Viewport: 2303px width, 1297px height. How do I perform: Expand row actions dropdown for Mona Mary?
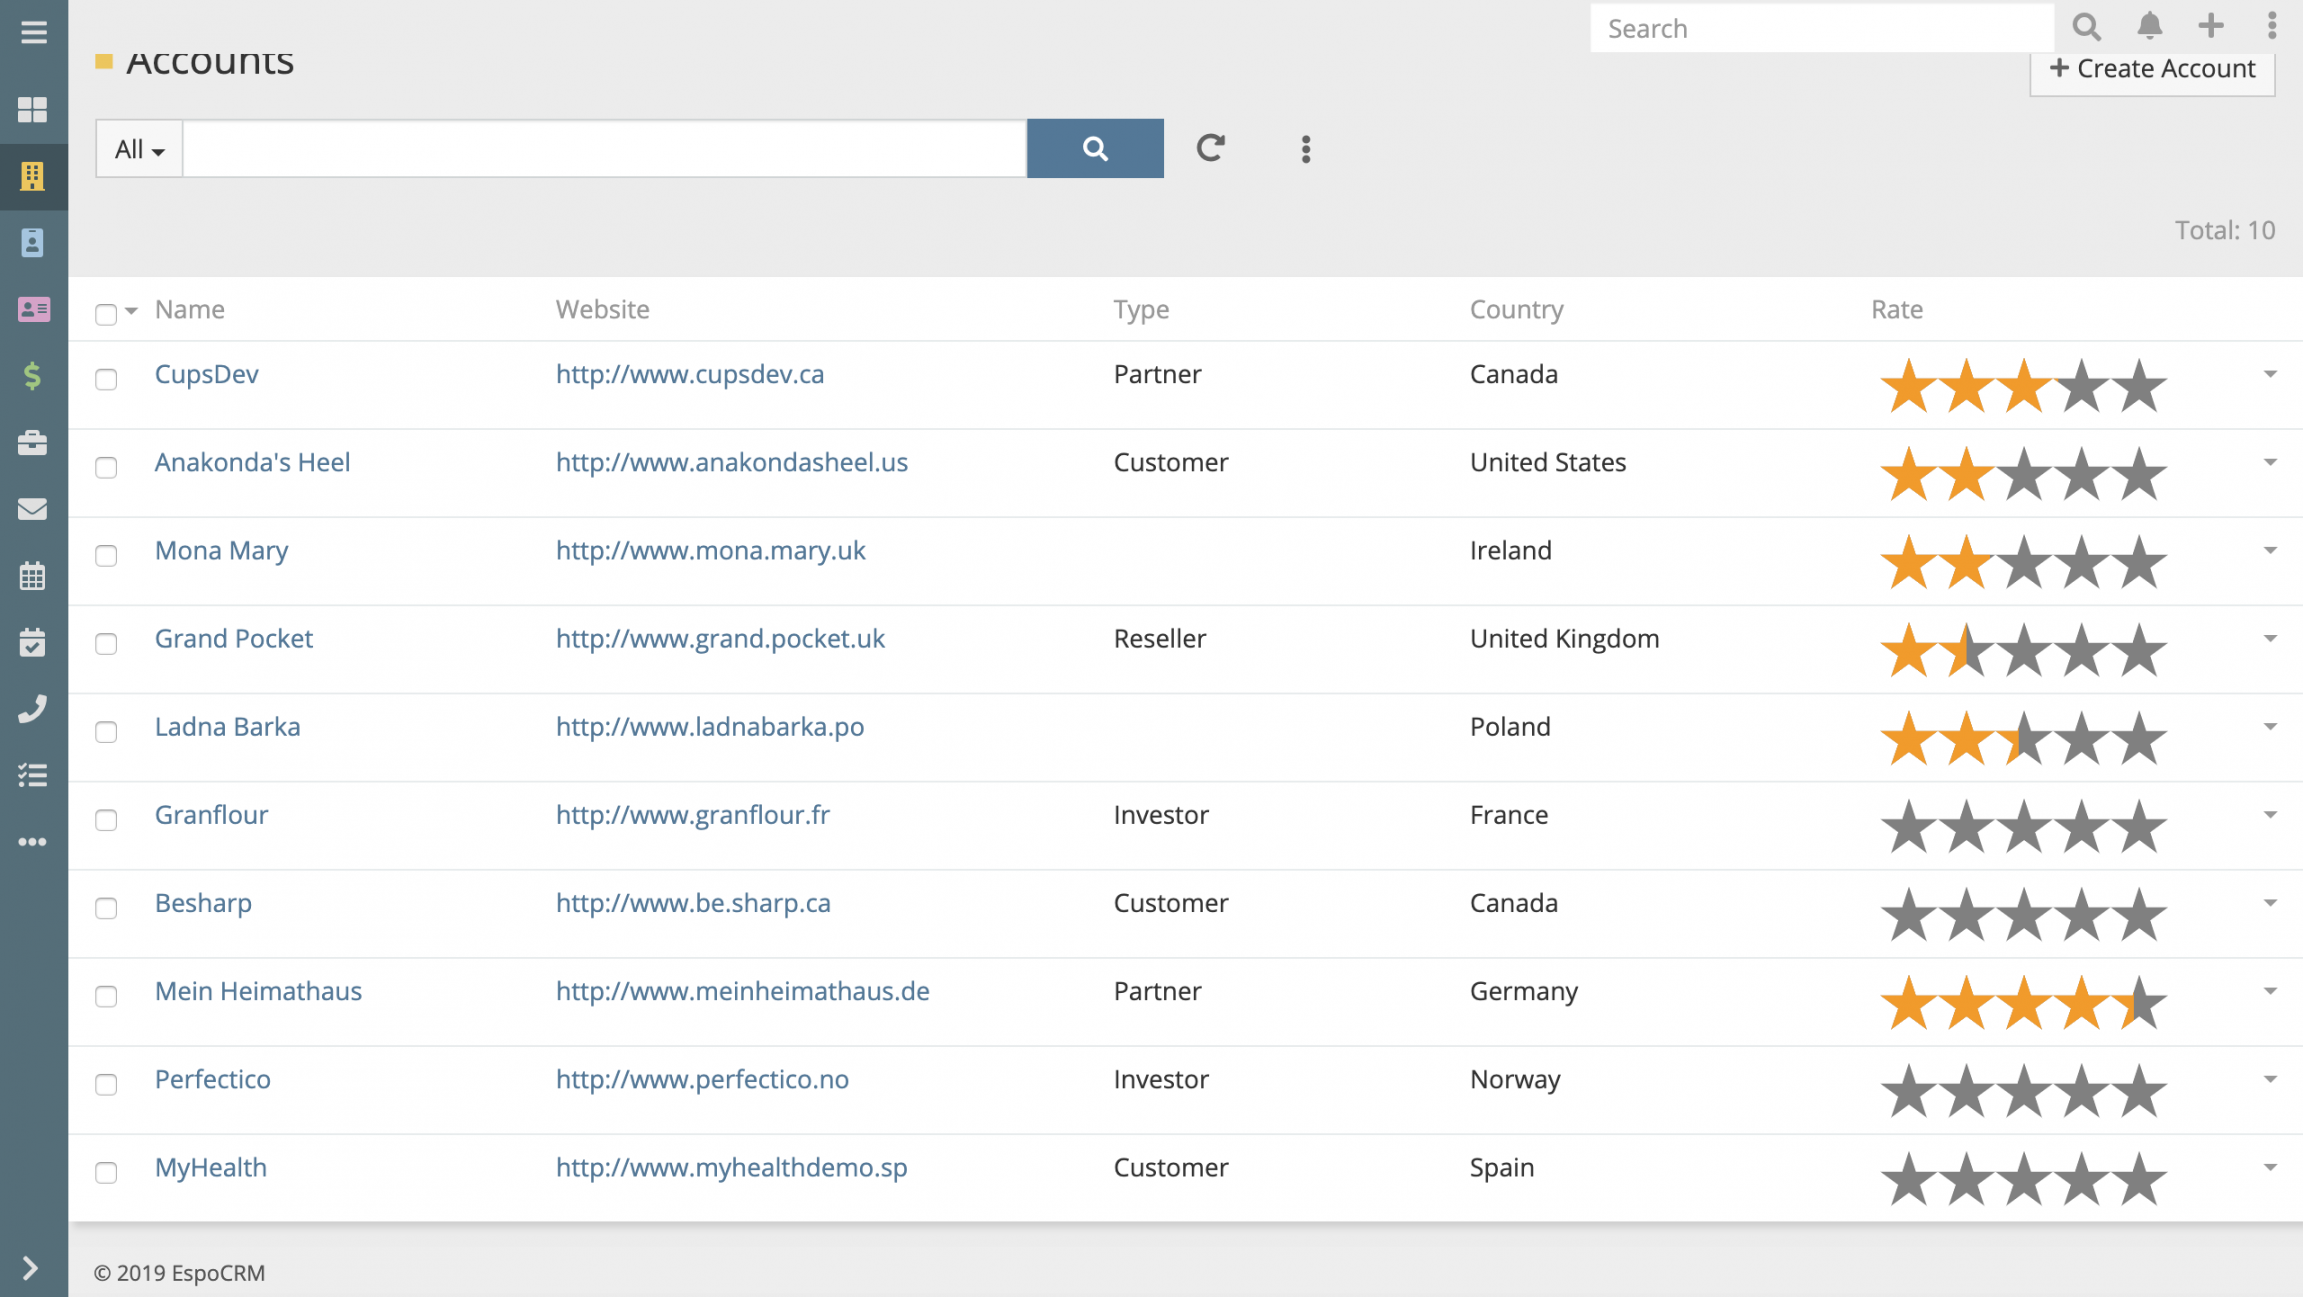[x=2270, y=551]
